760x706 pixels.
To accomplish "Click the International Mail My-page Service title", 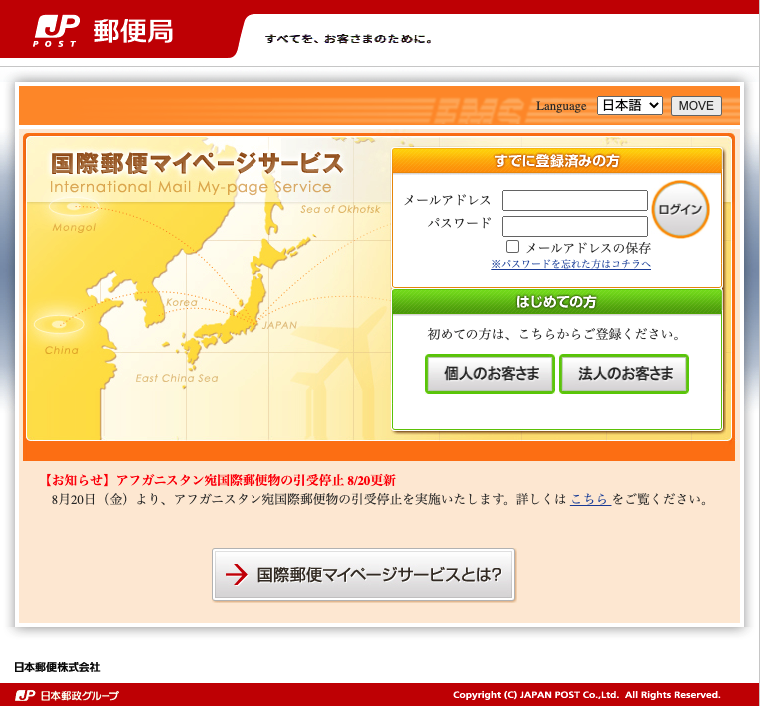I will (x=190, y=187).
